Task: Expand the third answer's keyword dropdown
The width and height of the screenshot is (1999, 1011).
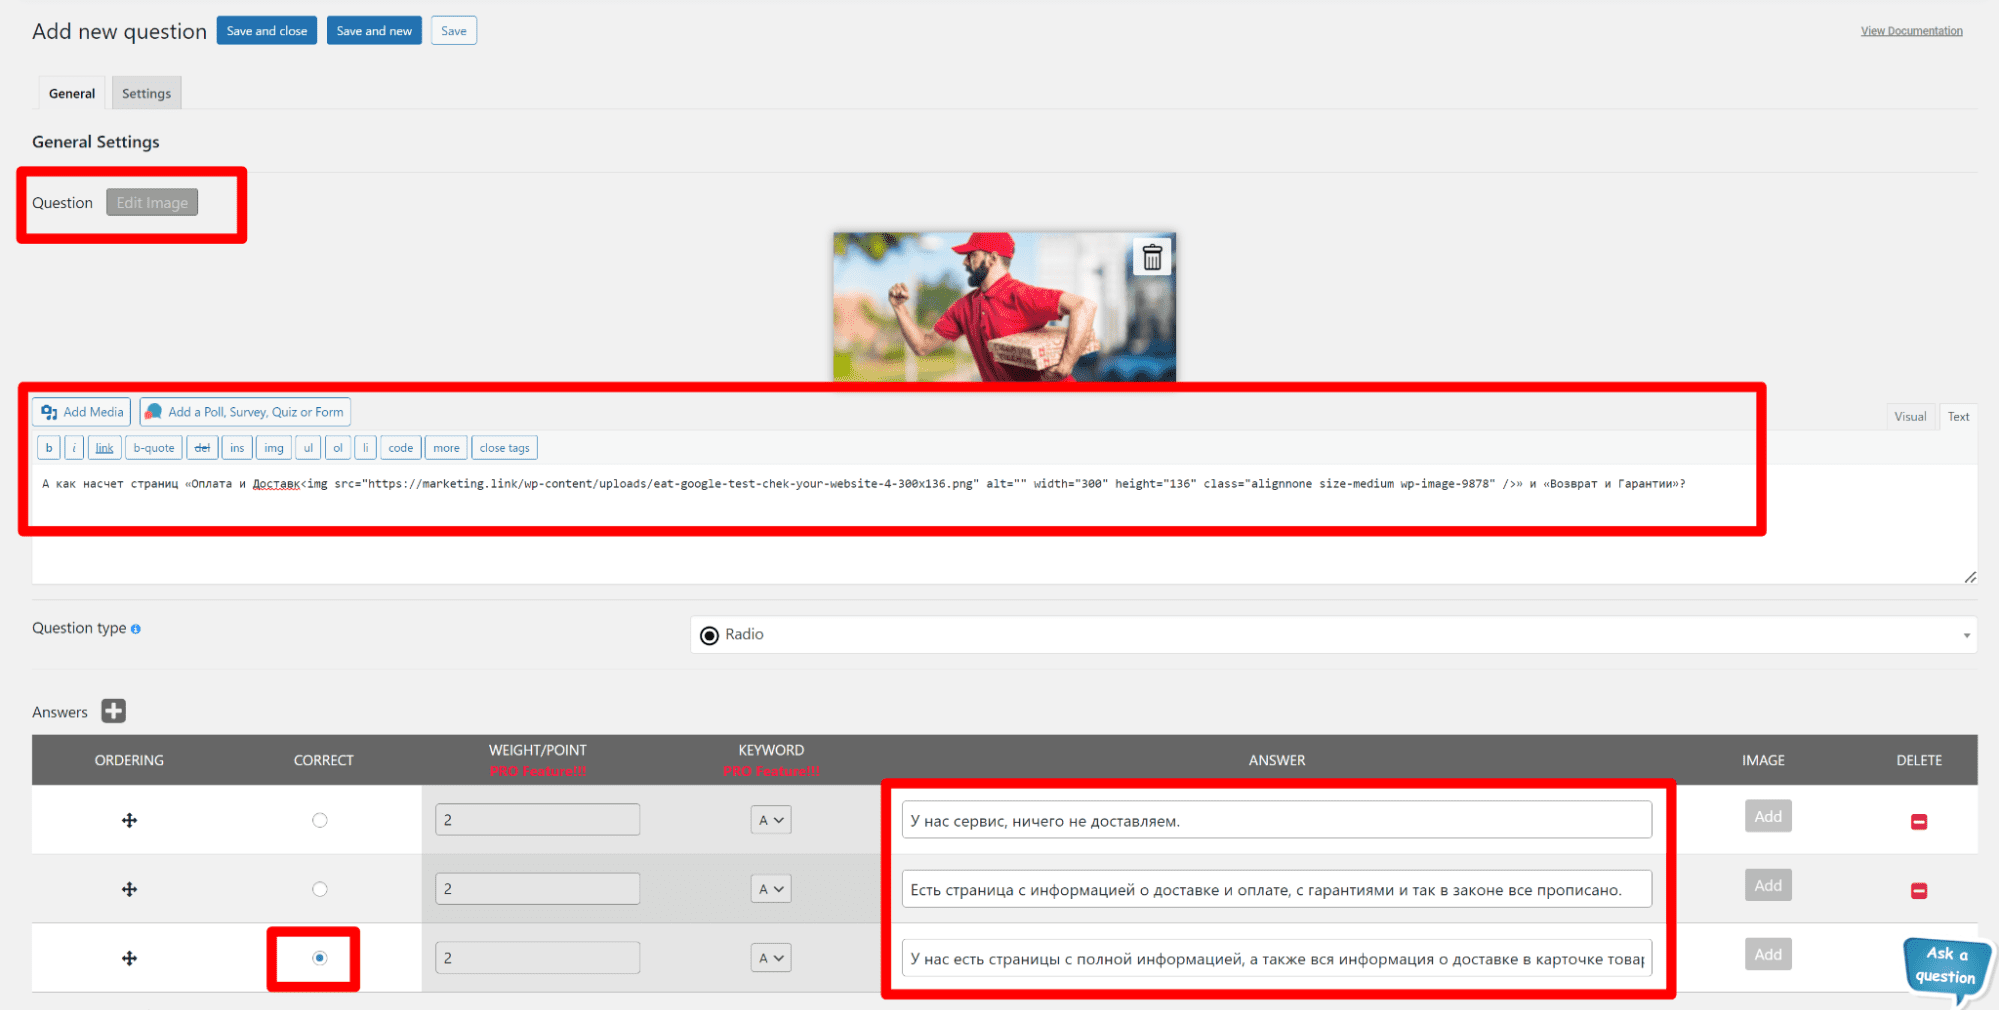Action: pyautogui.click(x=770, y=958)
